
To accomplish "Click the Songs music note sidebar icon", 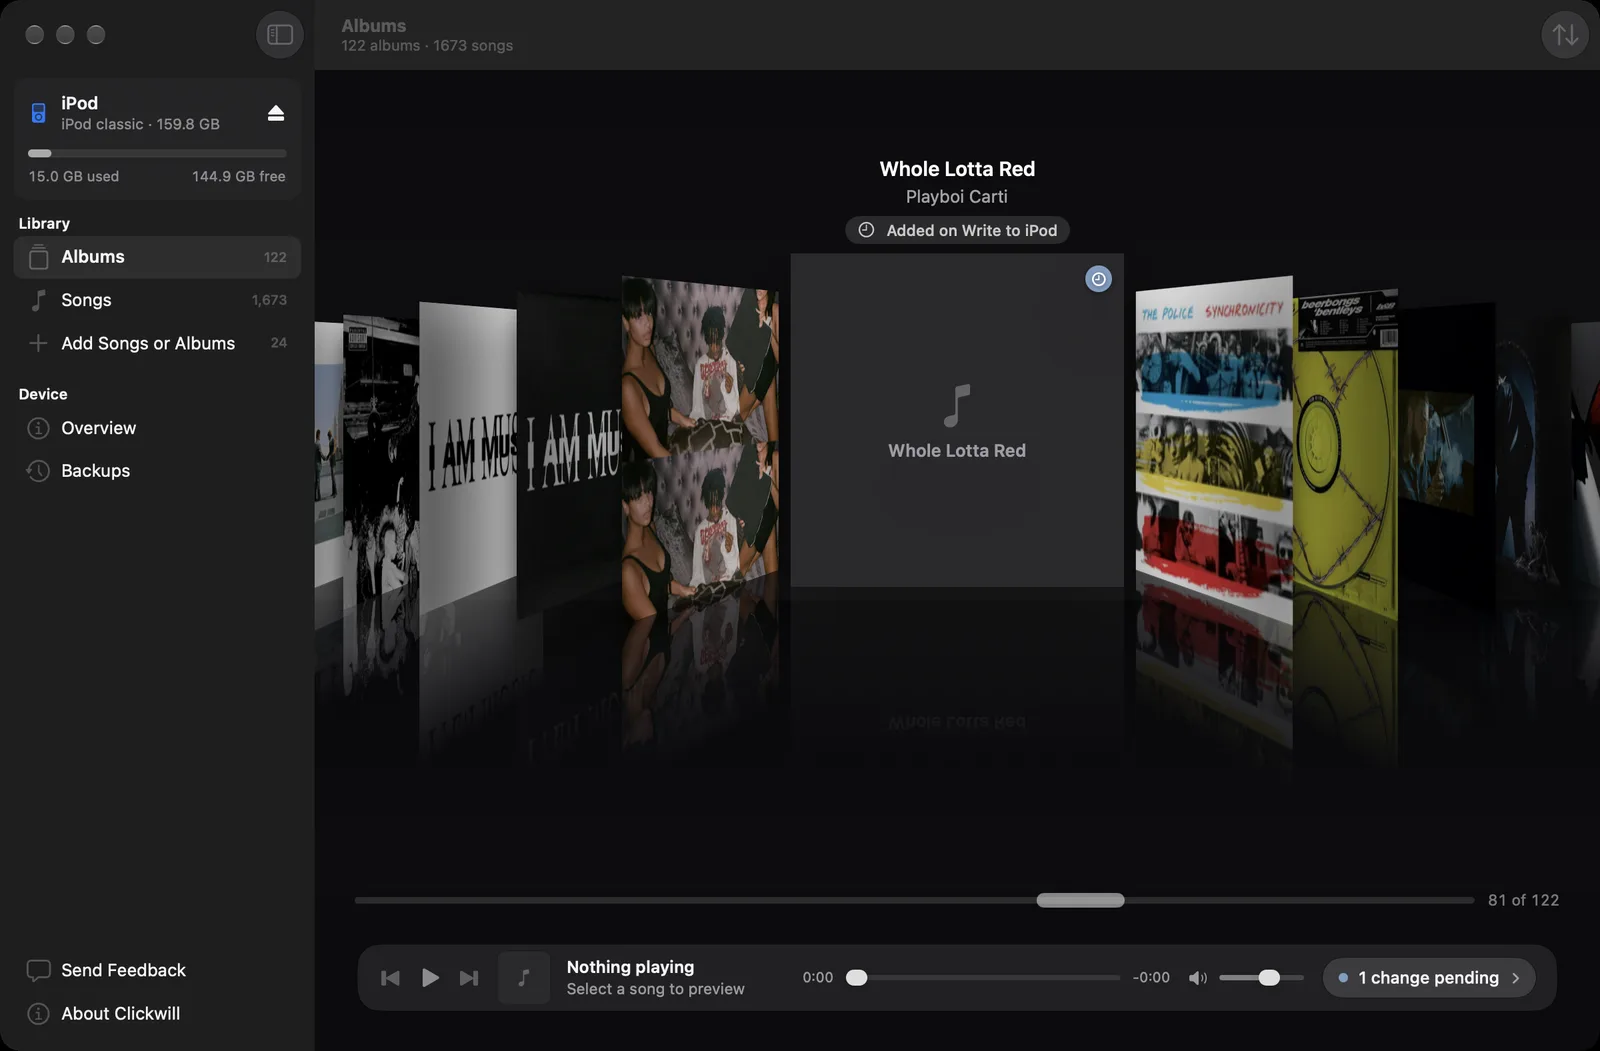I will (x=38, y=300).
